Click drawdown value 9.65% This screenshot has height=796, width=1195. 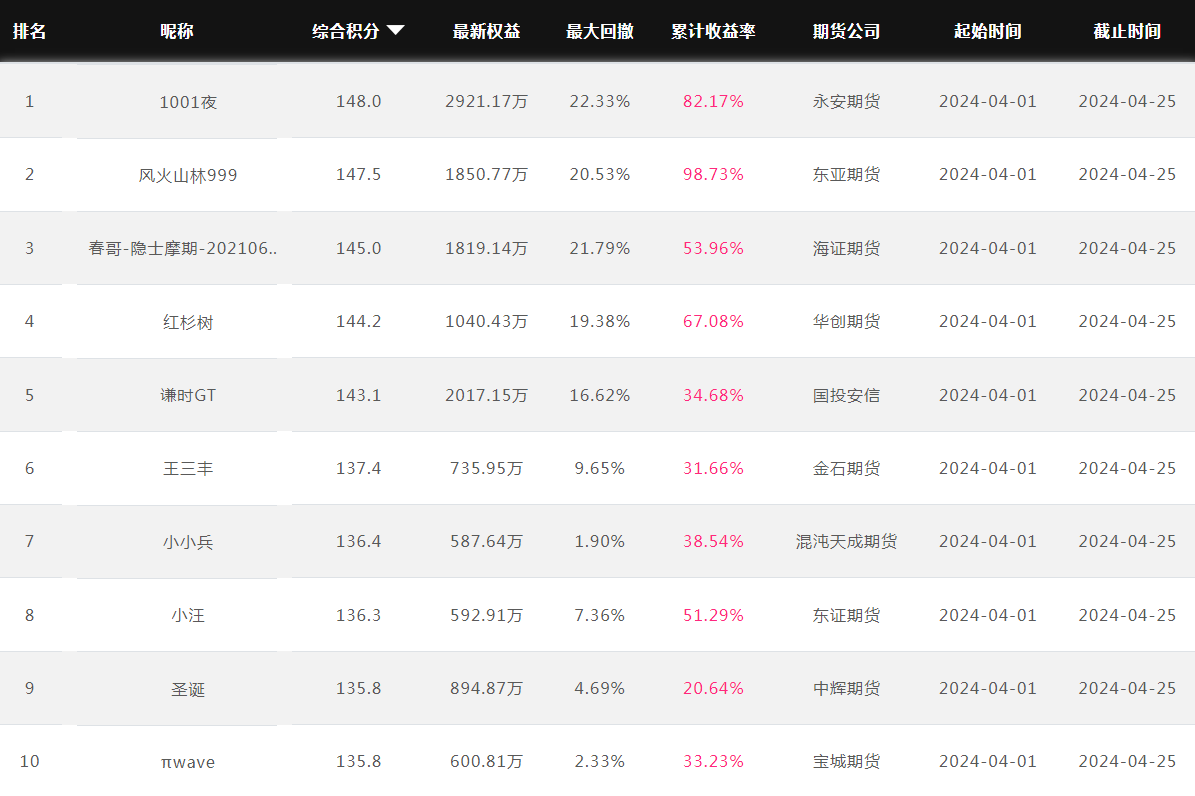click(x=600, y=468)
